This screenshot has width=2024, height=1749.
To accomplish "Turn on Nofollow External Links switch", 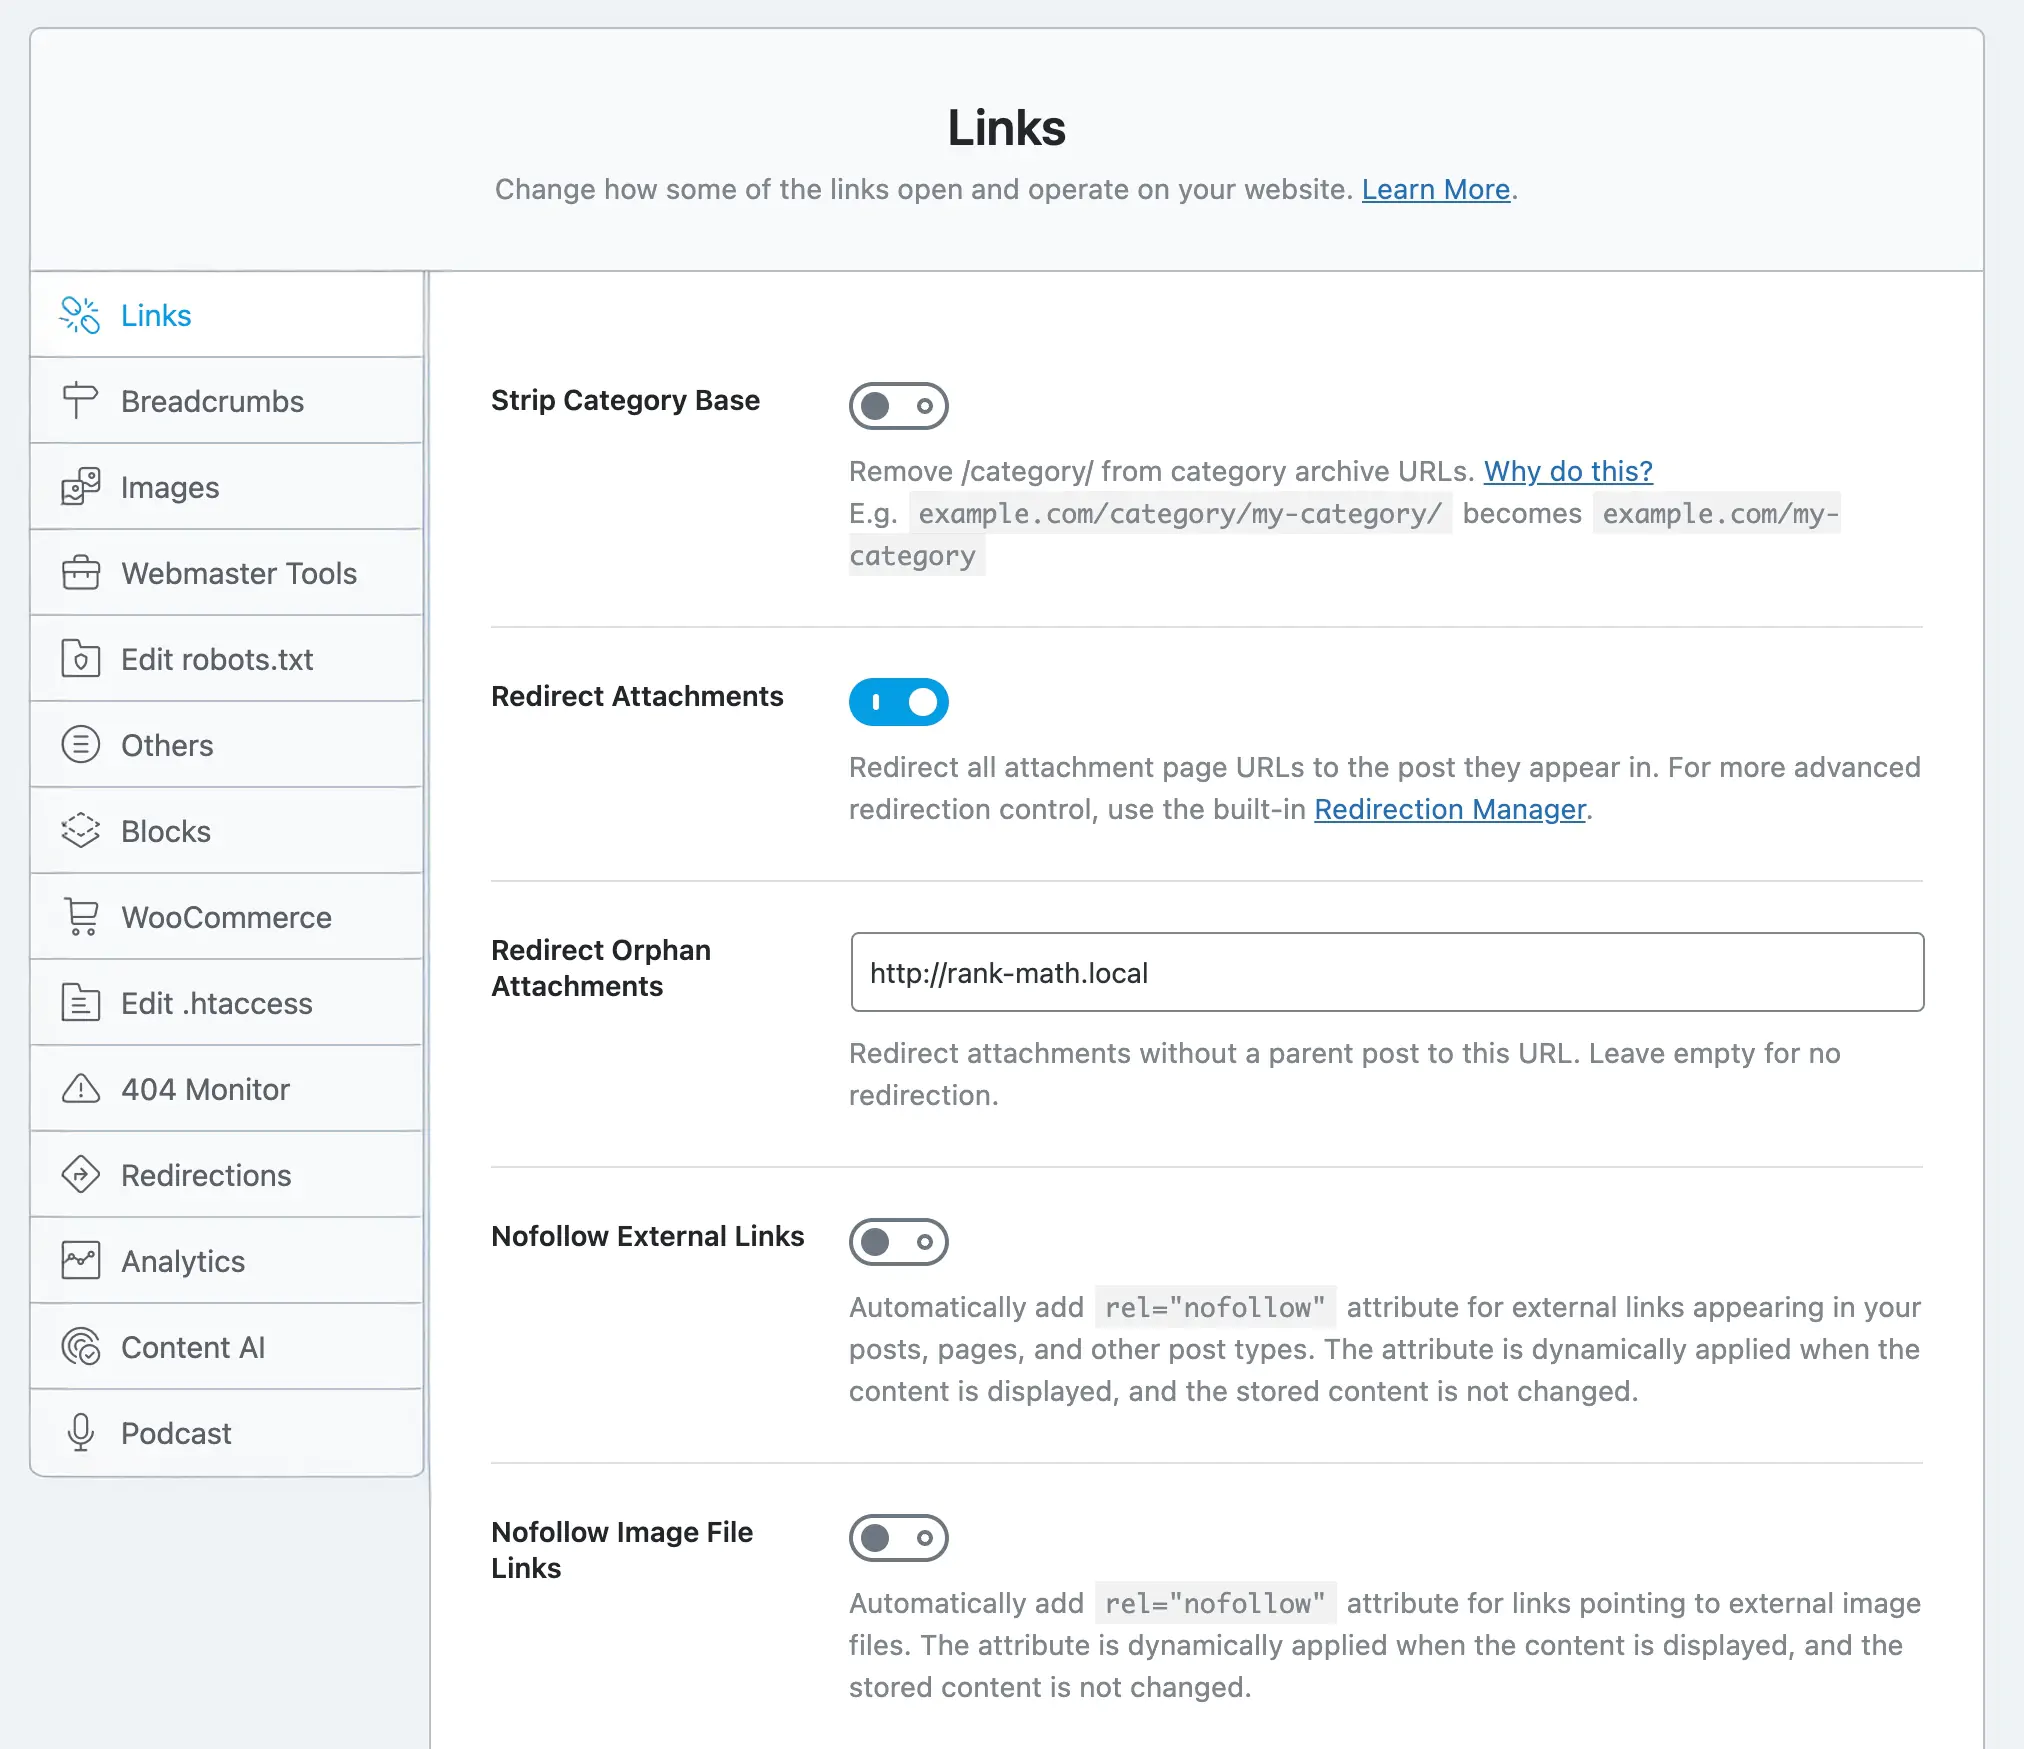I will click(x=898, y=1242).
